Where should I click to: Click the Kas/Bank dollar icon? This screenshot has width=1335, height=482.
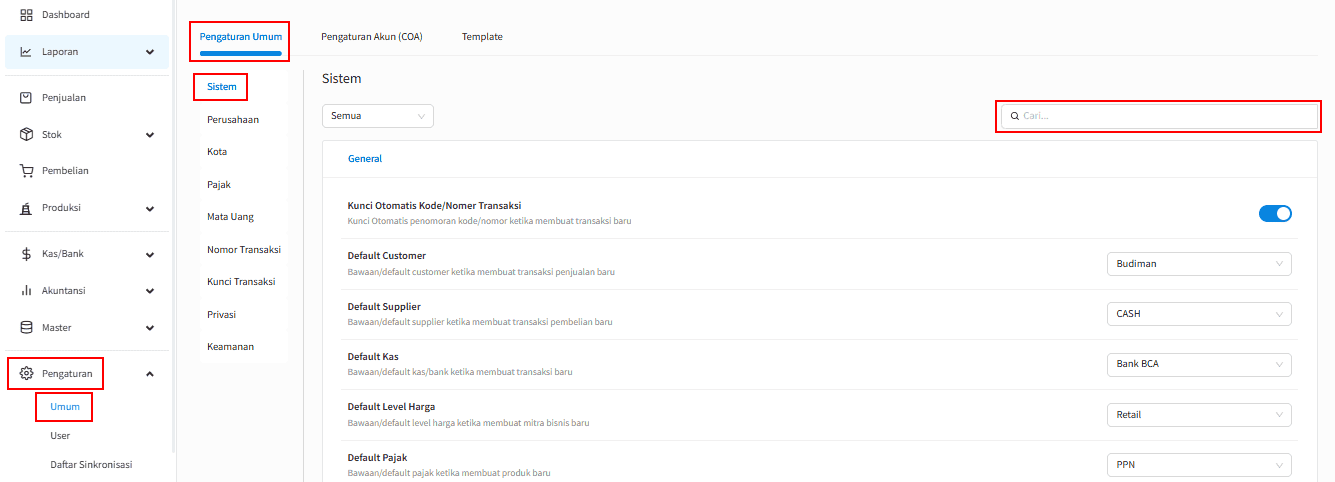tap(27, 254)
